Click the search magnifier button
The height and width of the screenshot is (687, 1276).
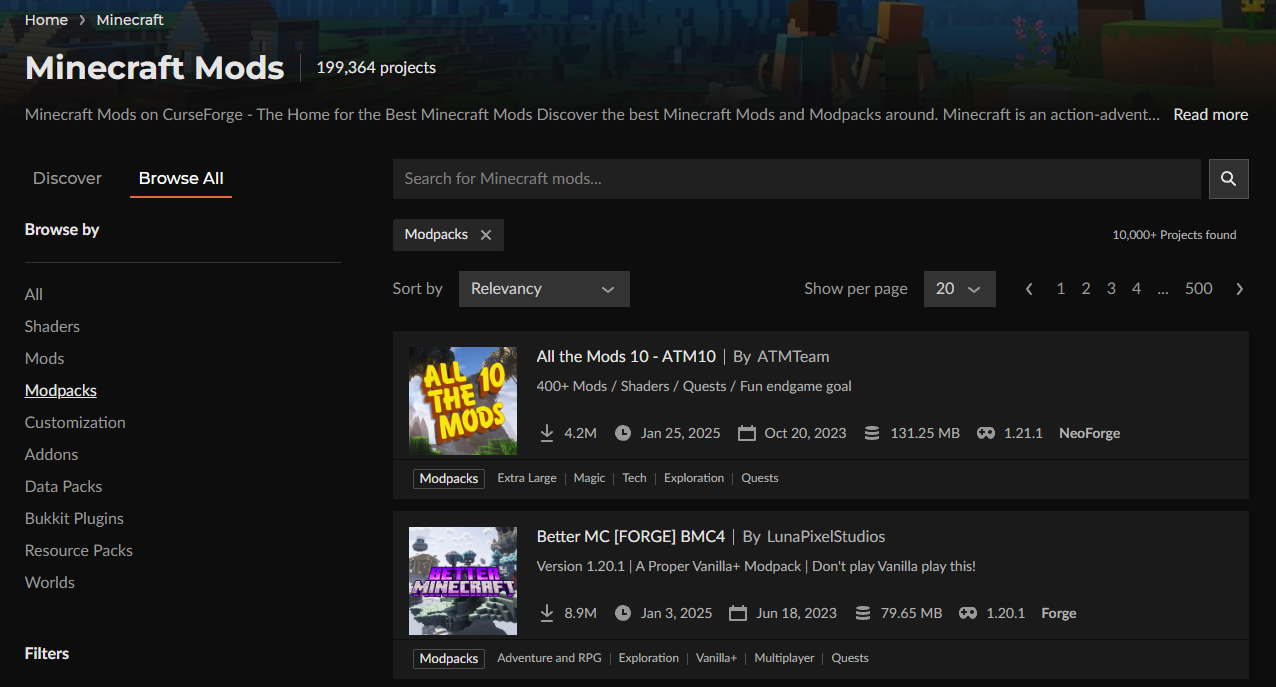click(1228, 179)
